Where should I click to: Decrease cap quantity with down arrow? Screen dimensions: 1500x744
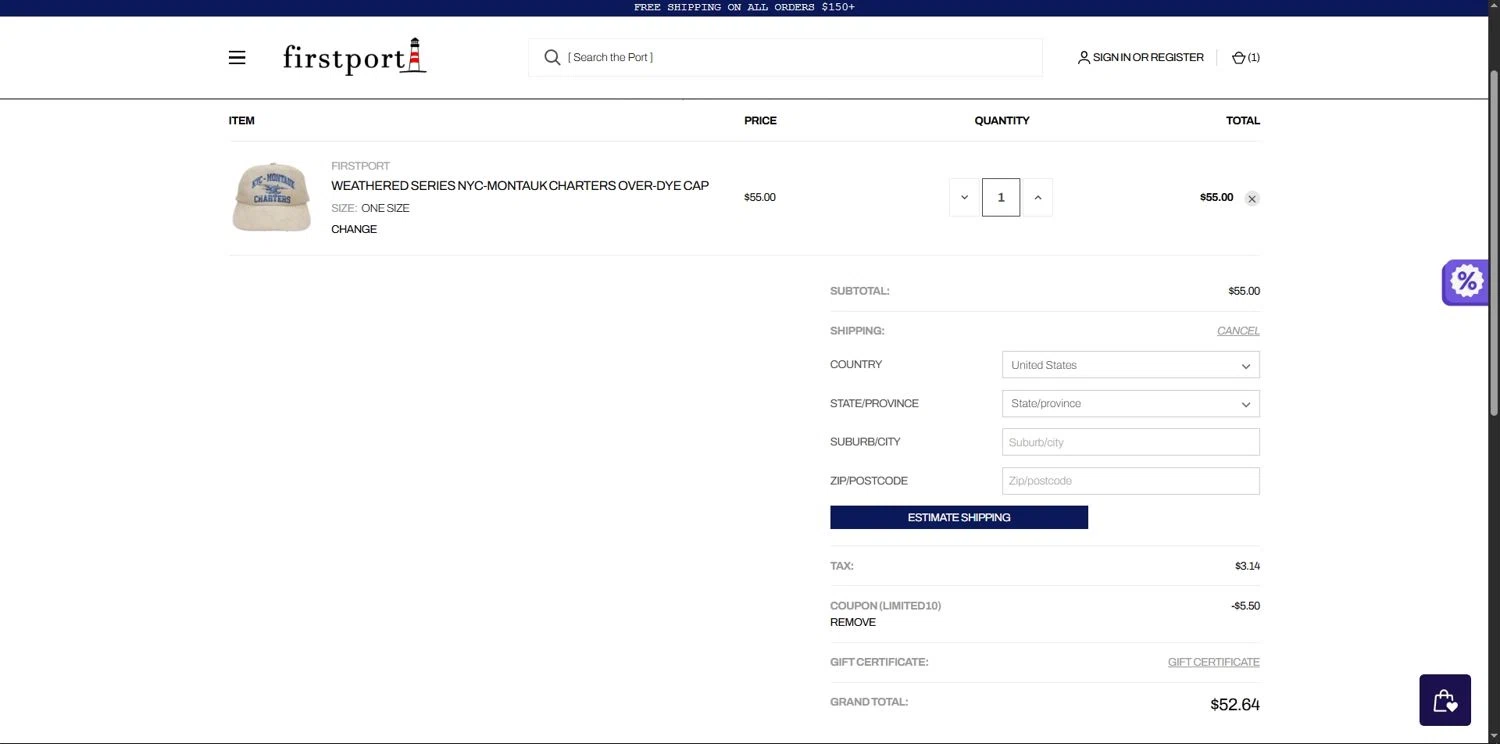click(964, 197)
